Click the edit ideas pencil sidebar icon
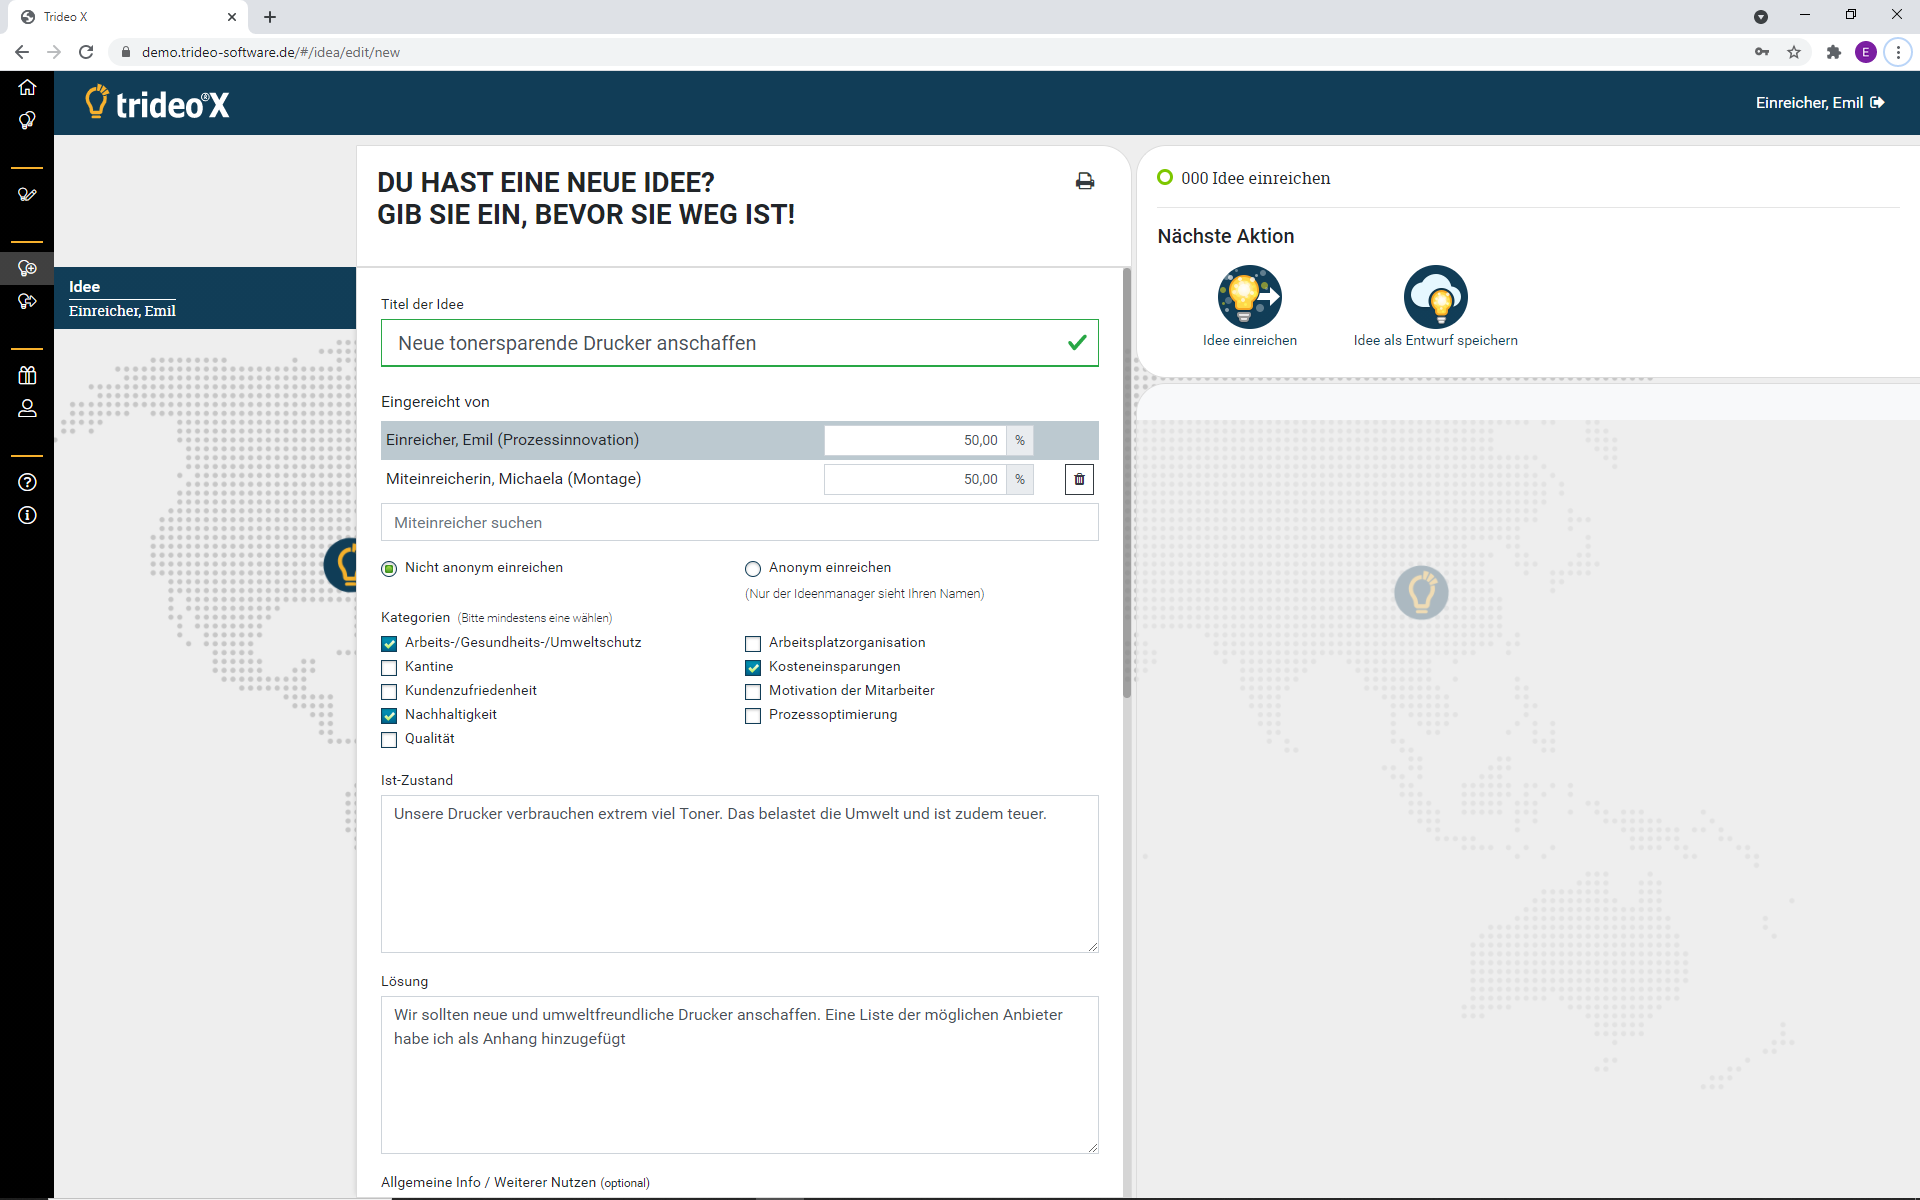 click(27, 194)
